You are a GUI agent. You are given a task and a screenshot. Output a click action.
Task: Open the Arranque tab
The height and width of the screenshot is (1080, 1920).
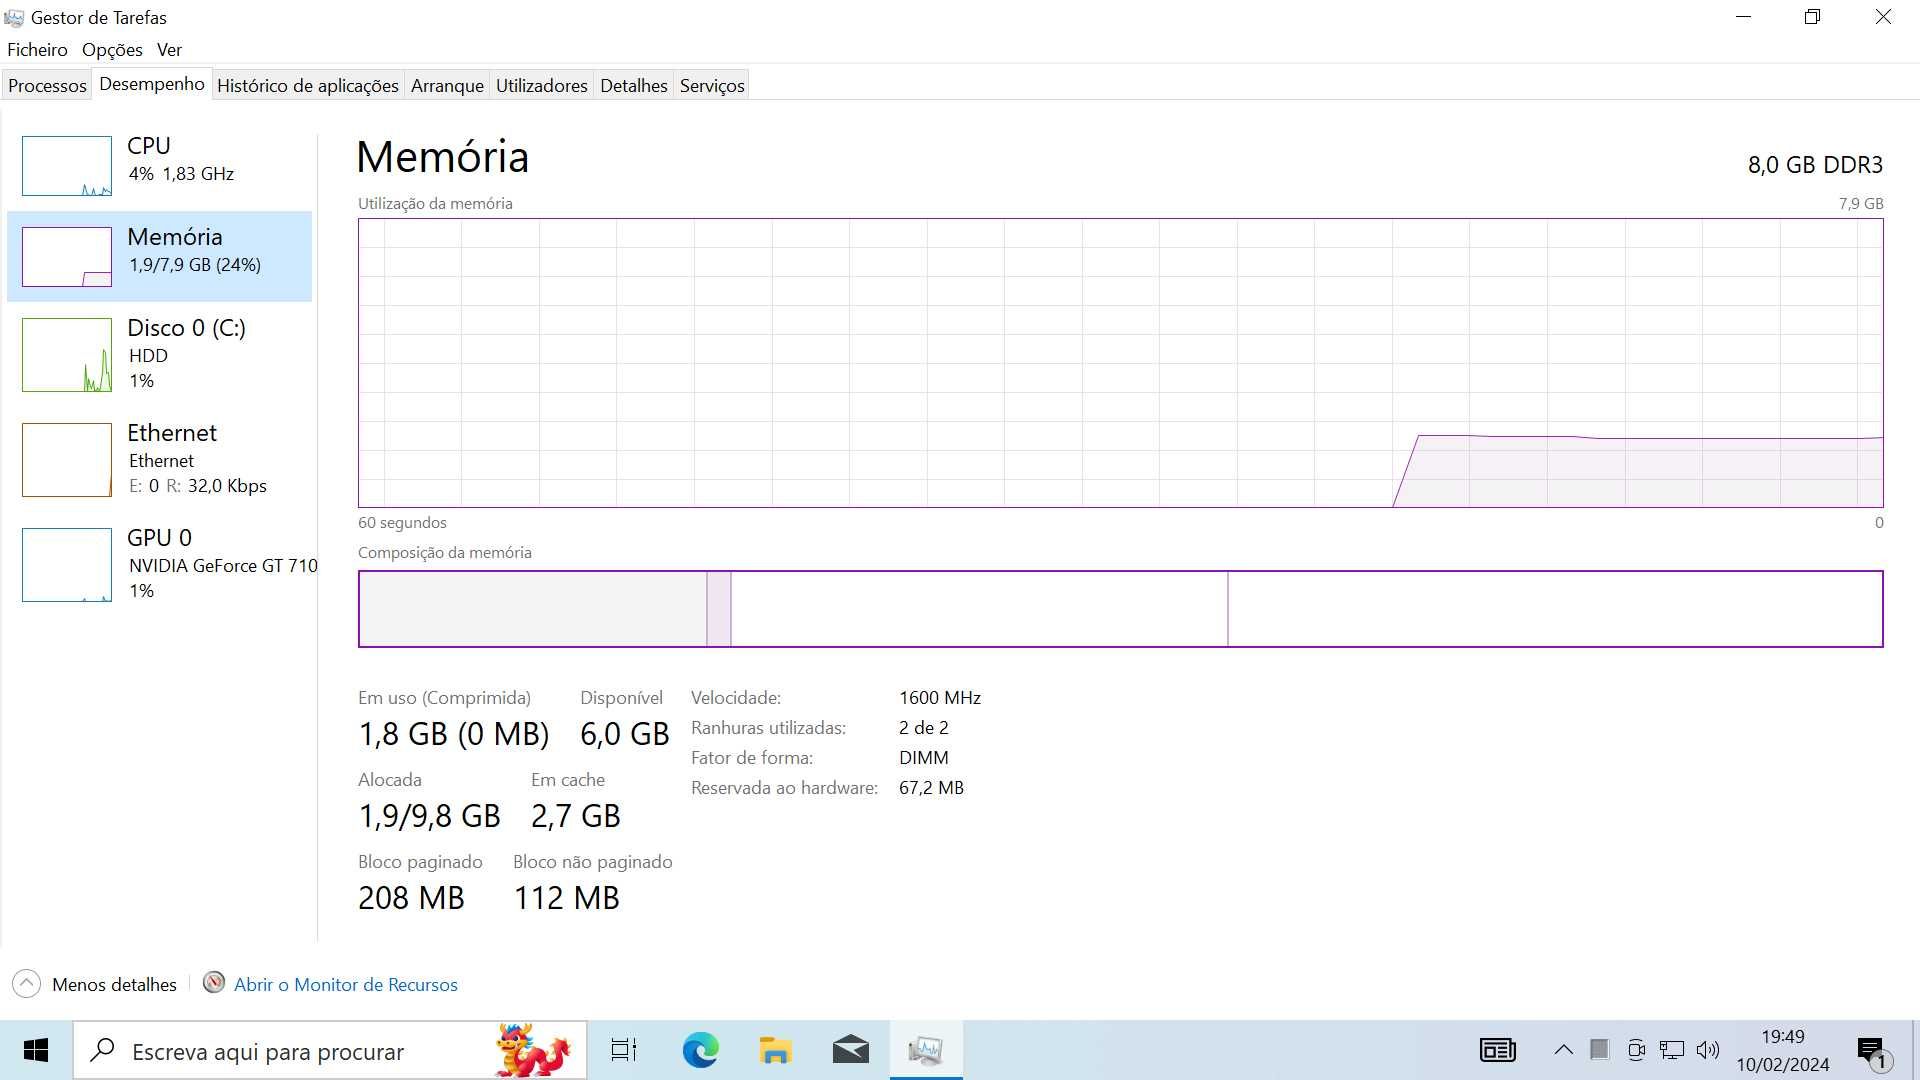coord(447,85)
